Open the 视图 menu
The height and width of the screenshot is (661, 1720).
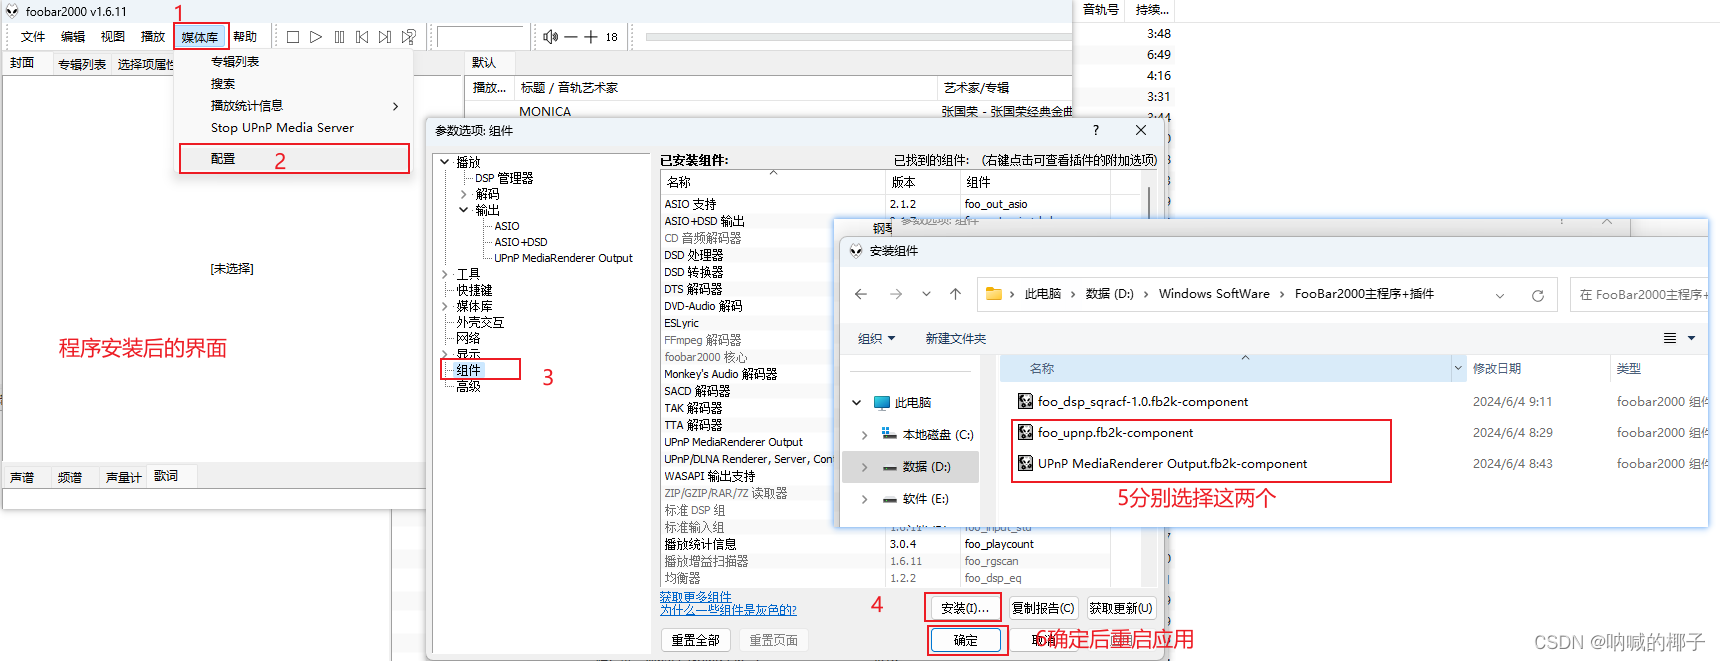(113, 37)
